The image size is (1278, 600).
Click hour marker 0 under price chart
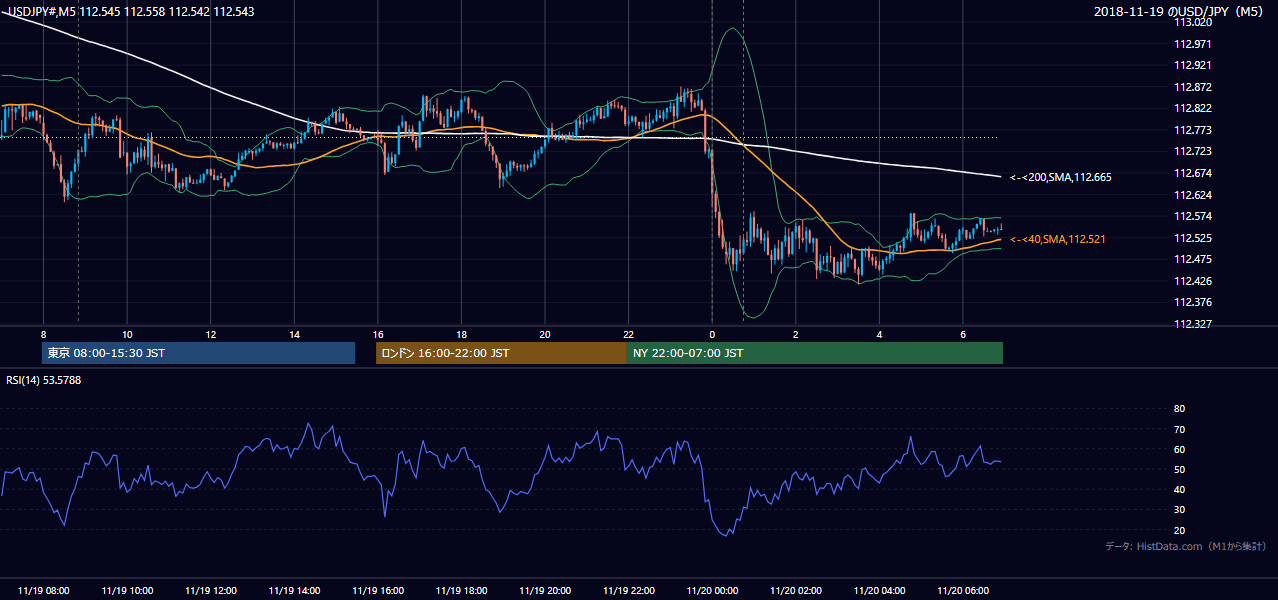(712, 334)
